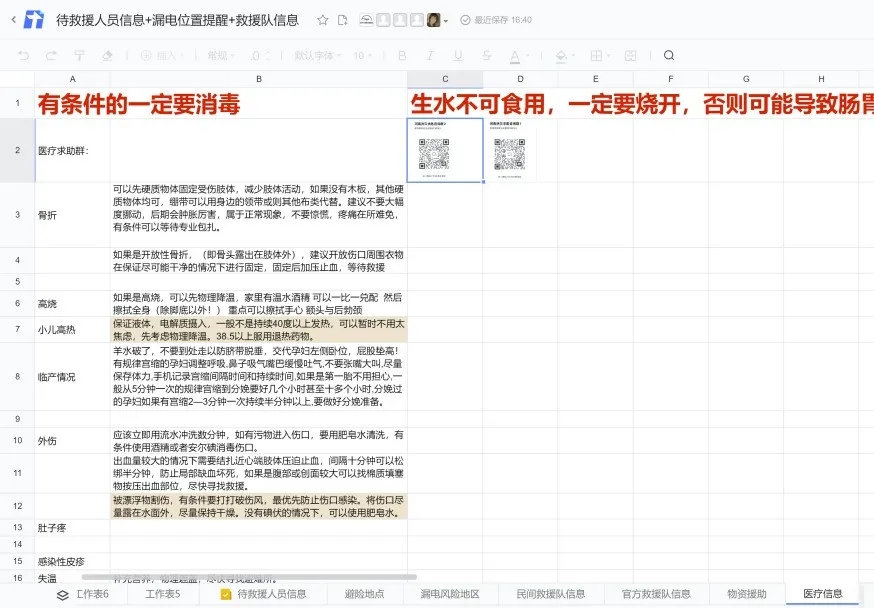Apply the fill color bucket
Image resolution: width=874 pixels, height=608 pixels.
pyautogui.click(x=561, y=56)
